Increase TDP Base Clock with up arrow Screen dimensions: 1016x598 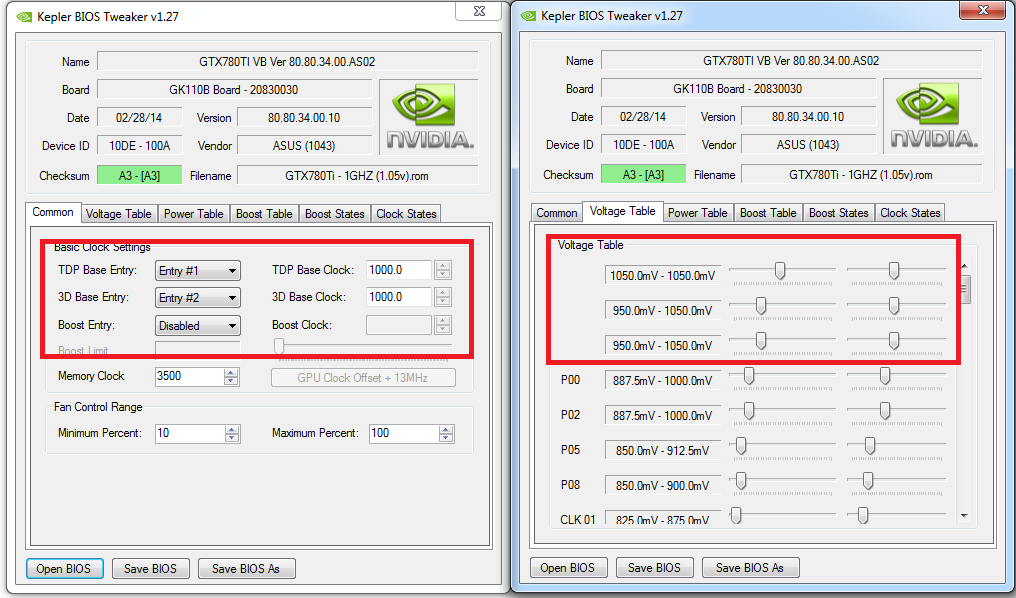(x=443, y=266)
